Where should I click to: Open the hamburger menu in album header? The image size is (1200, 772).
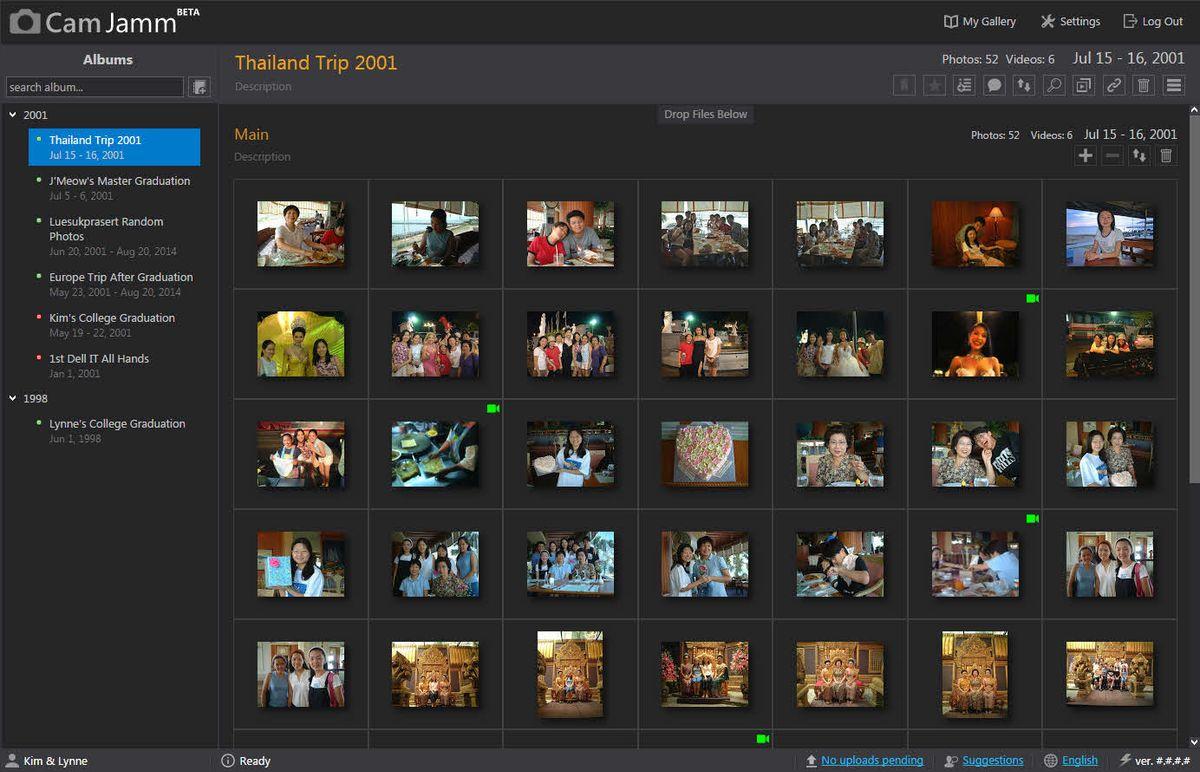click(1174, 86)
